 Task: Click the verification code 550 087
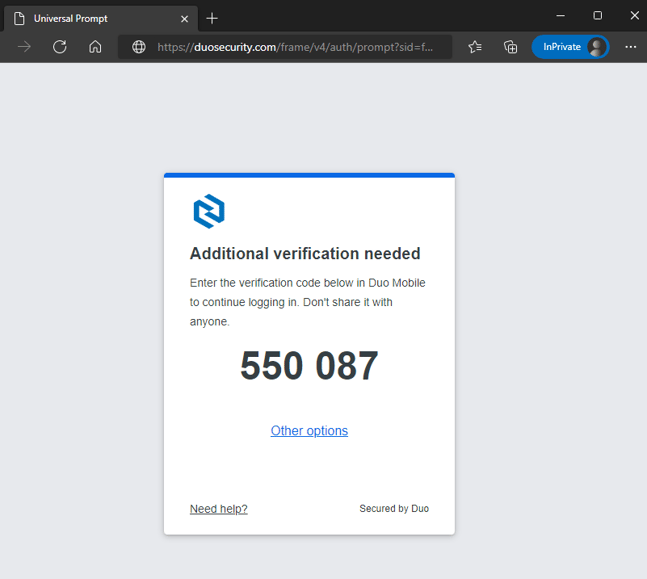309,365
